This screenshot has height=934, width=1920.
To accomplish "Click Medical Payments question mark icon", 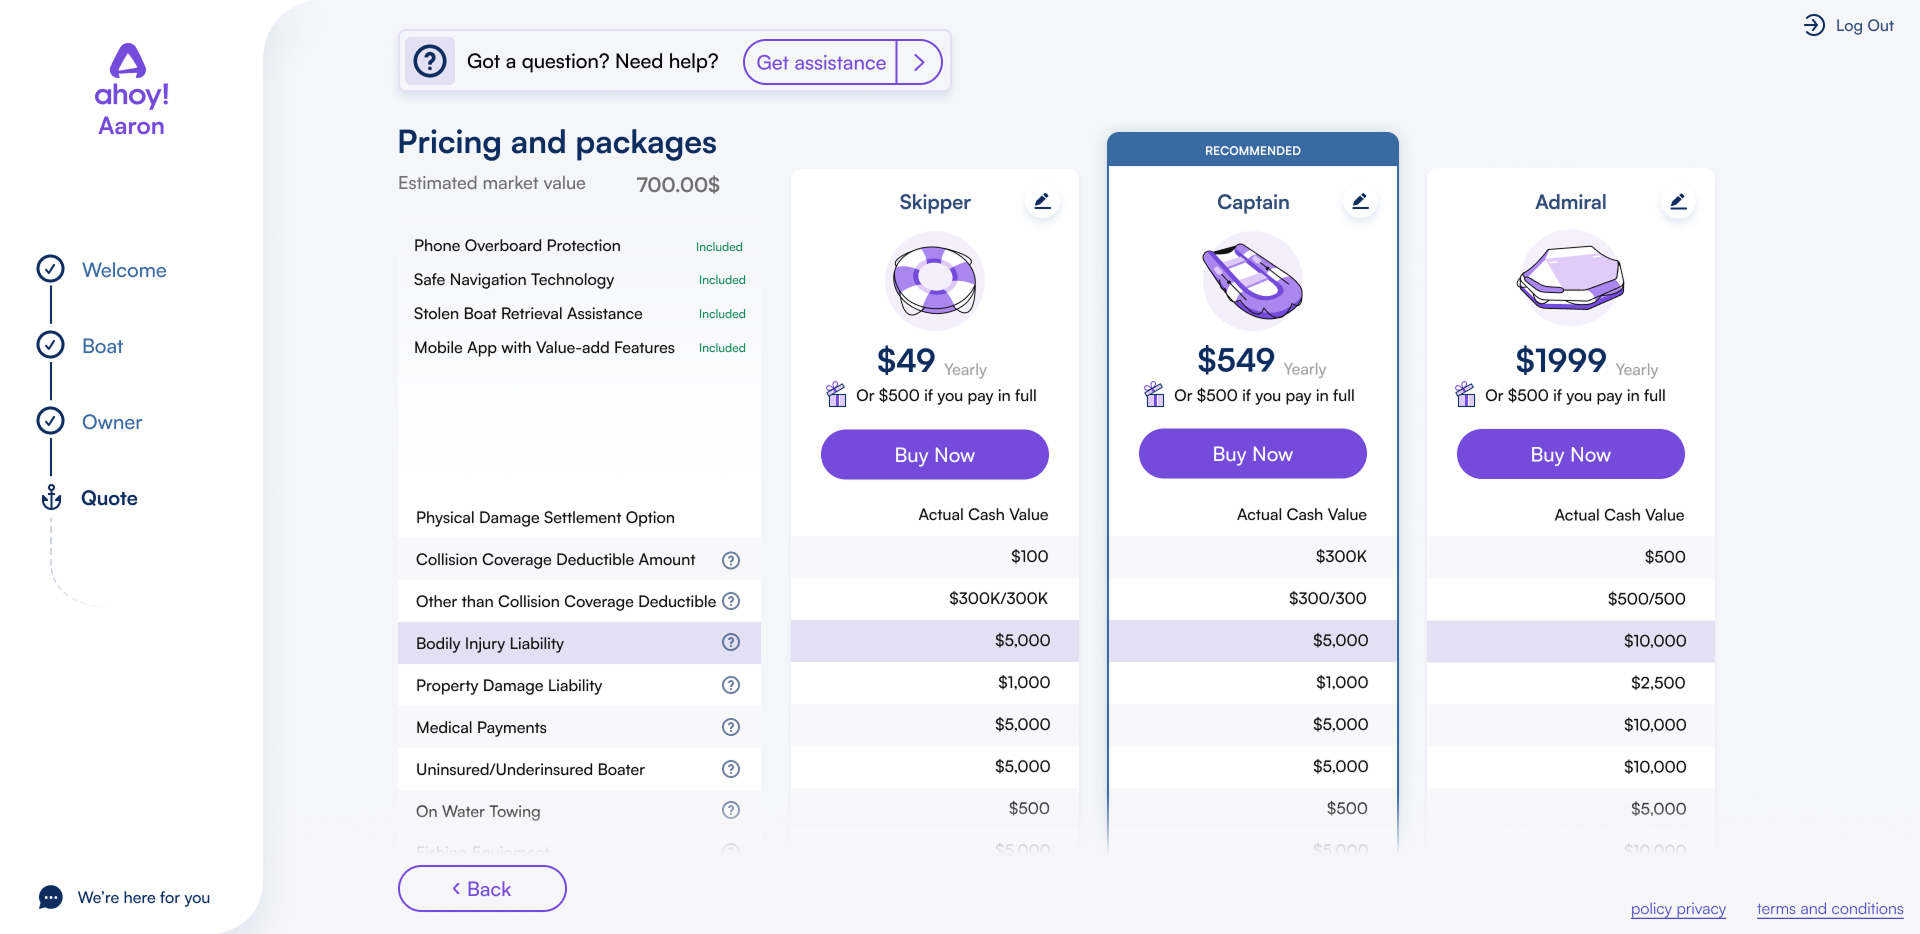I will 731,727.
